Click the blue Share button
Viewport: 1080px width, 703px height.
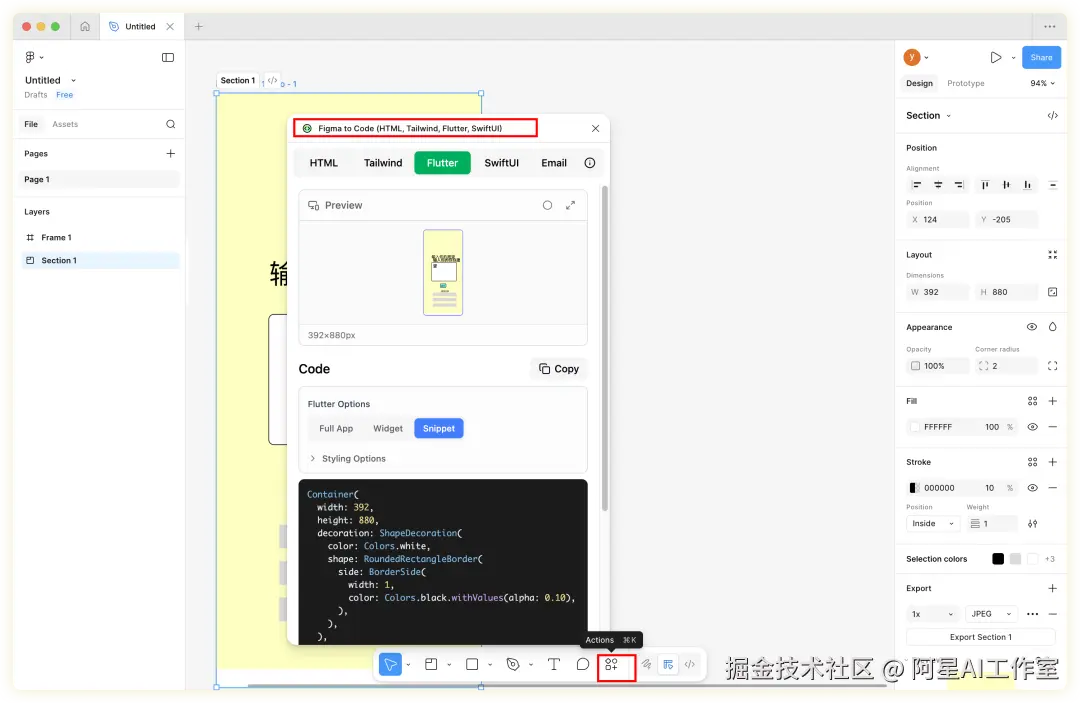pos(1041,57)
